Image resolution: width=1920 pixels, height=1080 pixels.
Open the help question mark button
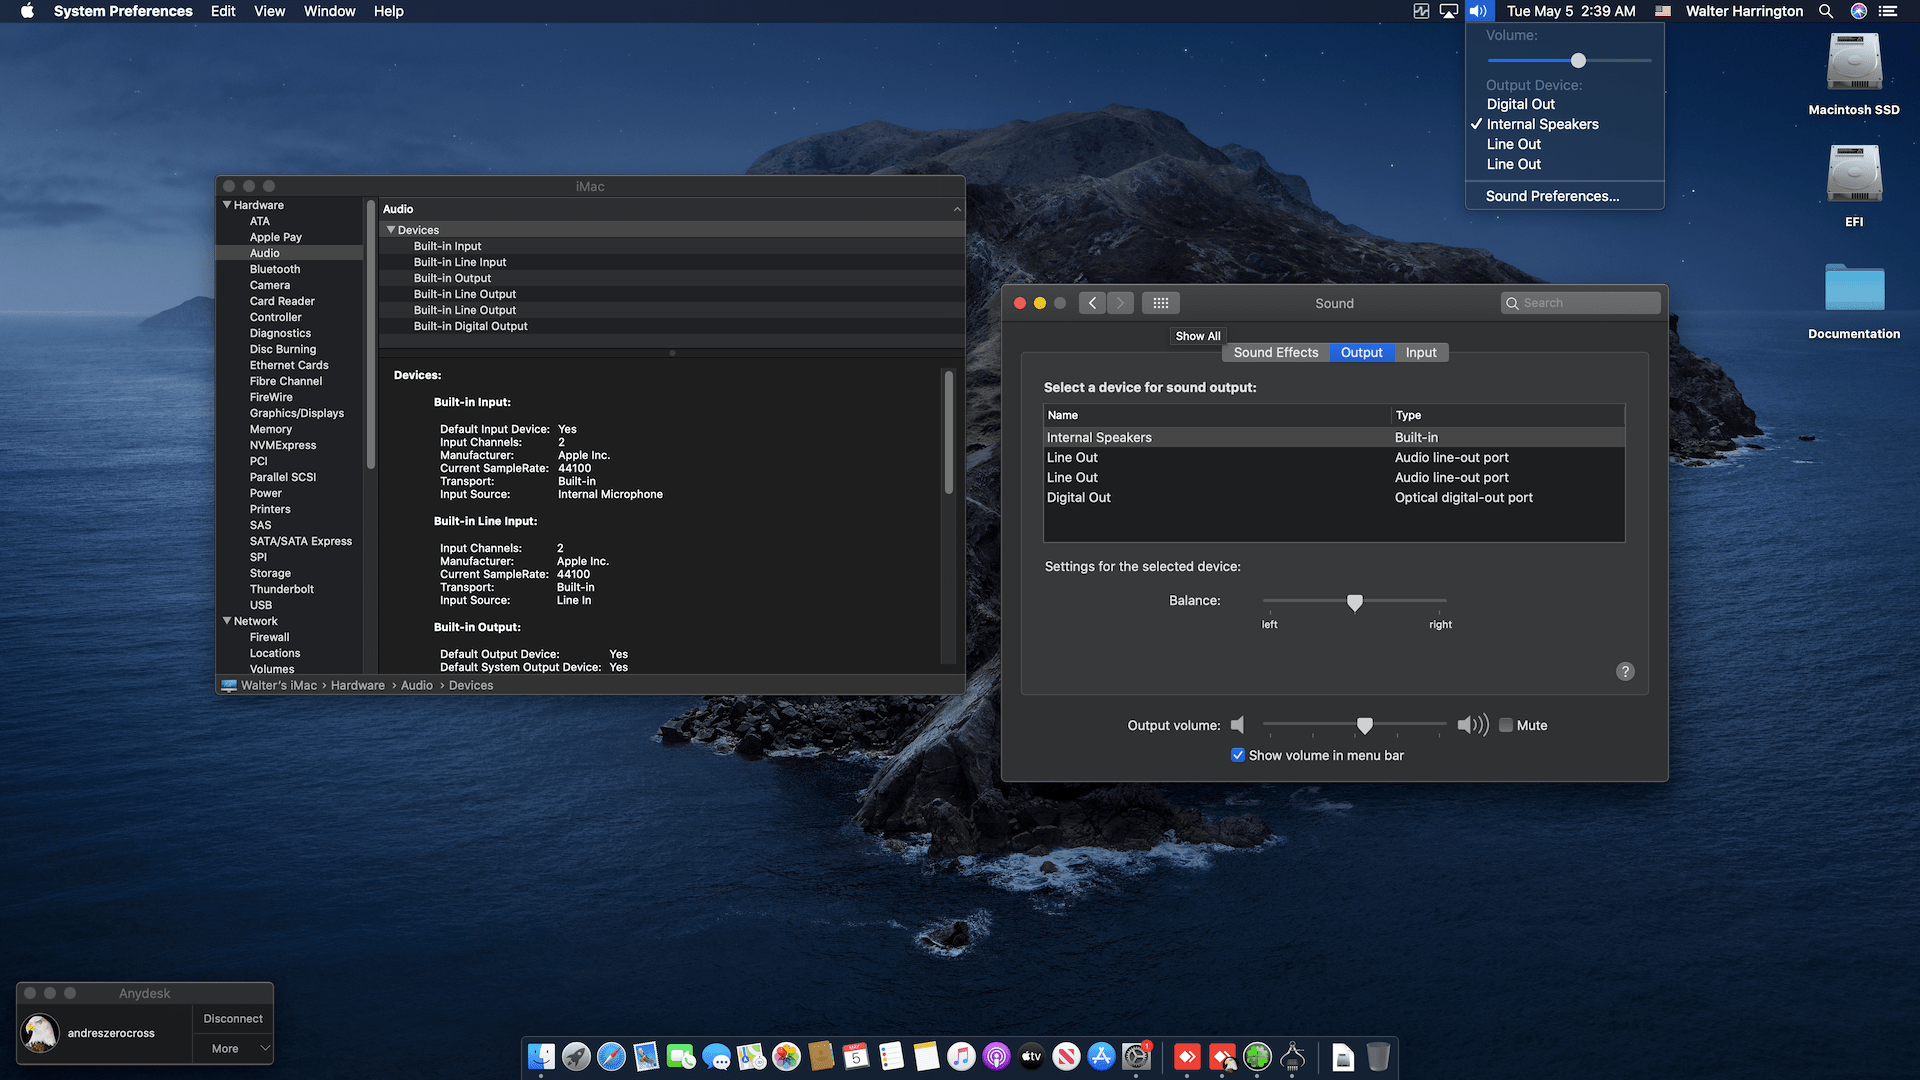[1625, 671]
